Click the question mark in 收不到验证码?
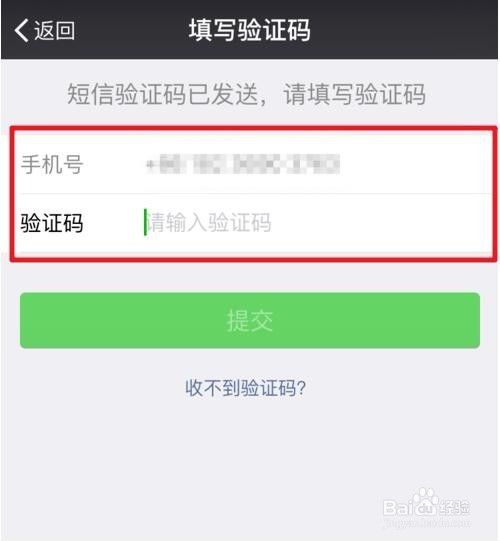Image resolution: width=500 pixels, height=541 pixels. click(x=301, y=388)
